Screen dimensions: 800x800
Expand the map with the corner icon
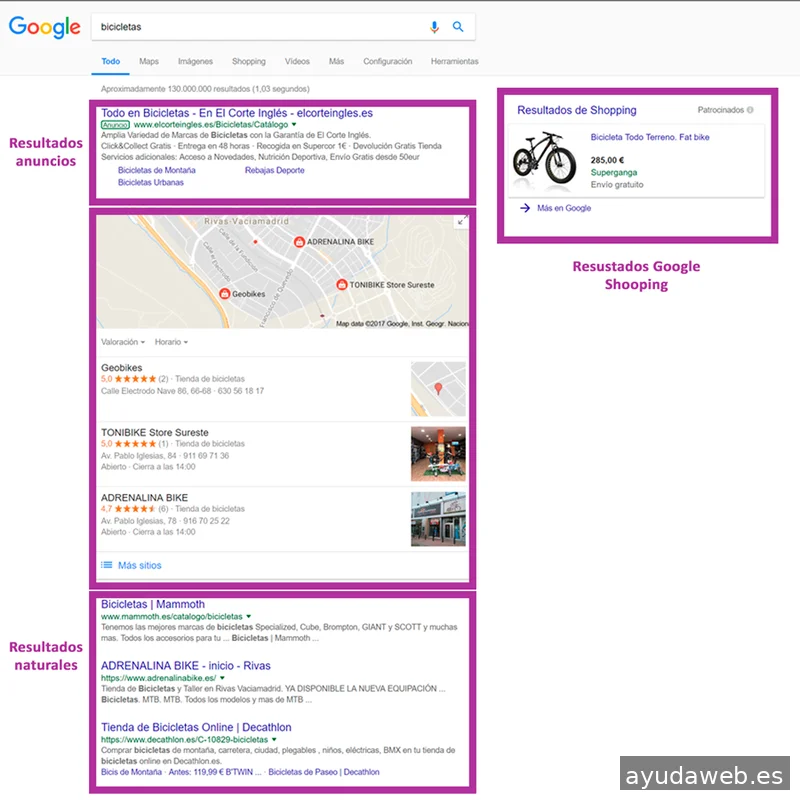[x=461, y=221]
